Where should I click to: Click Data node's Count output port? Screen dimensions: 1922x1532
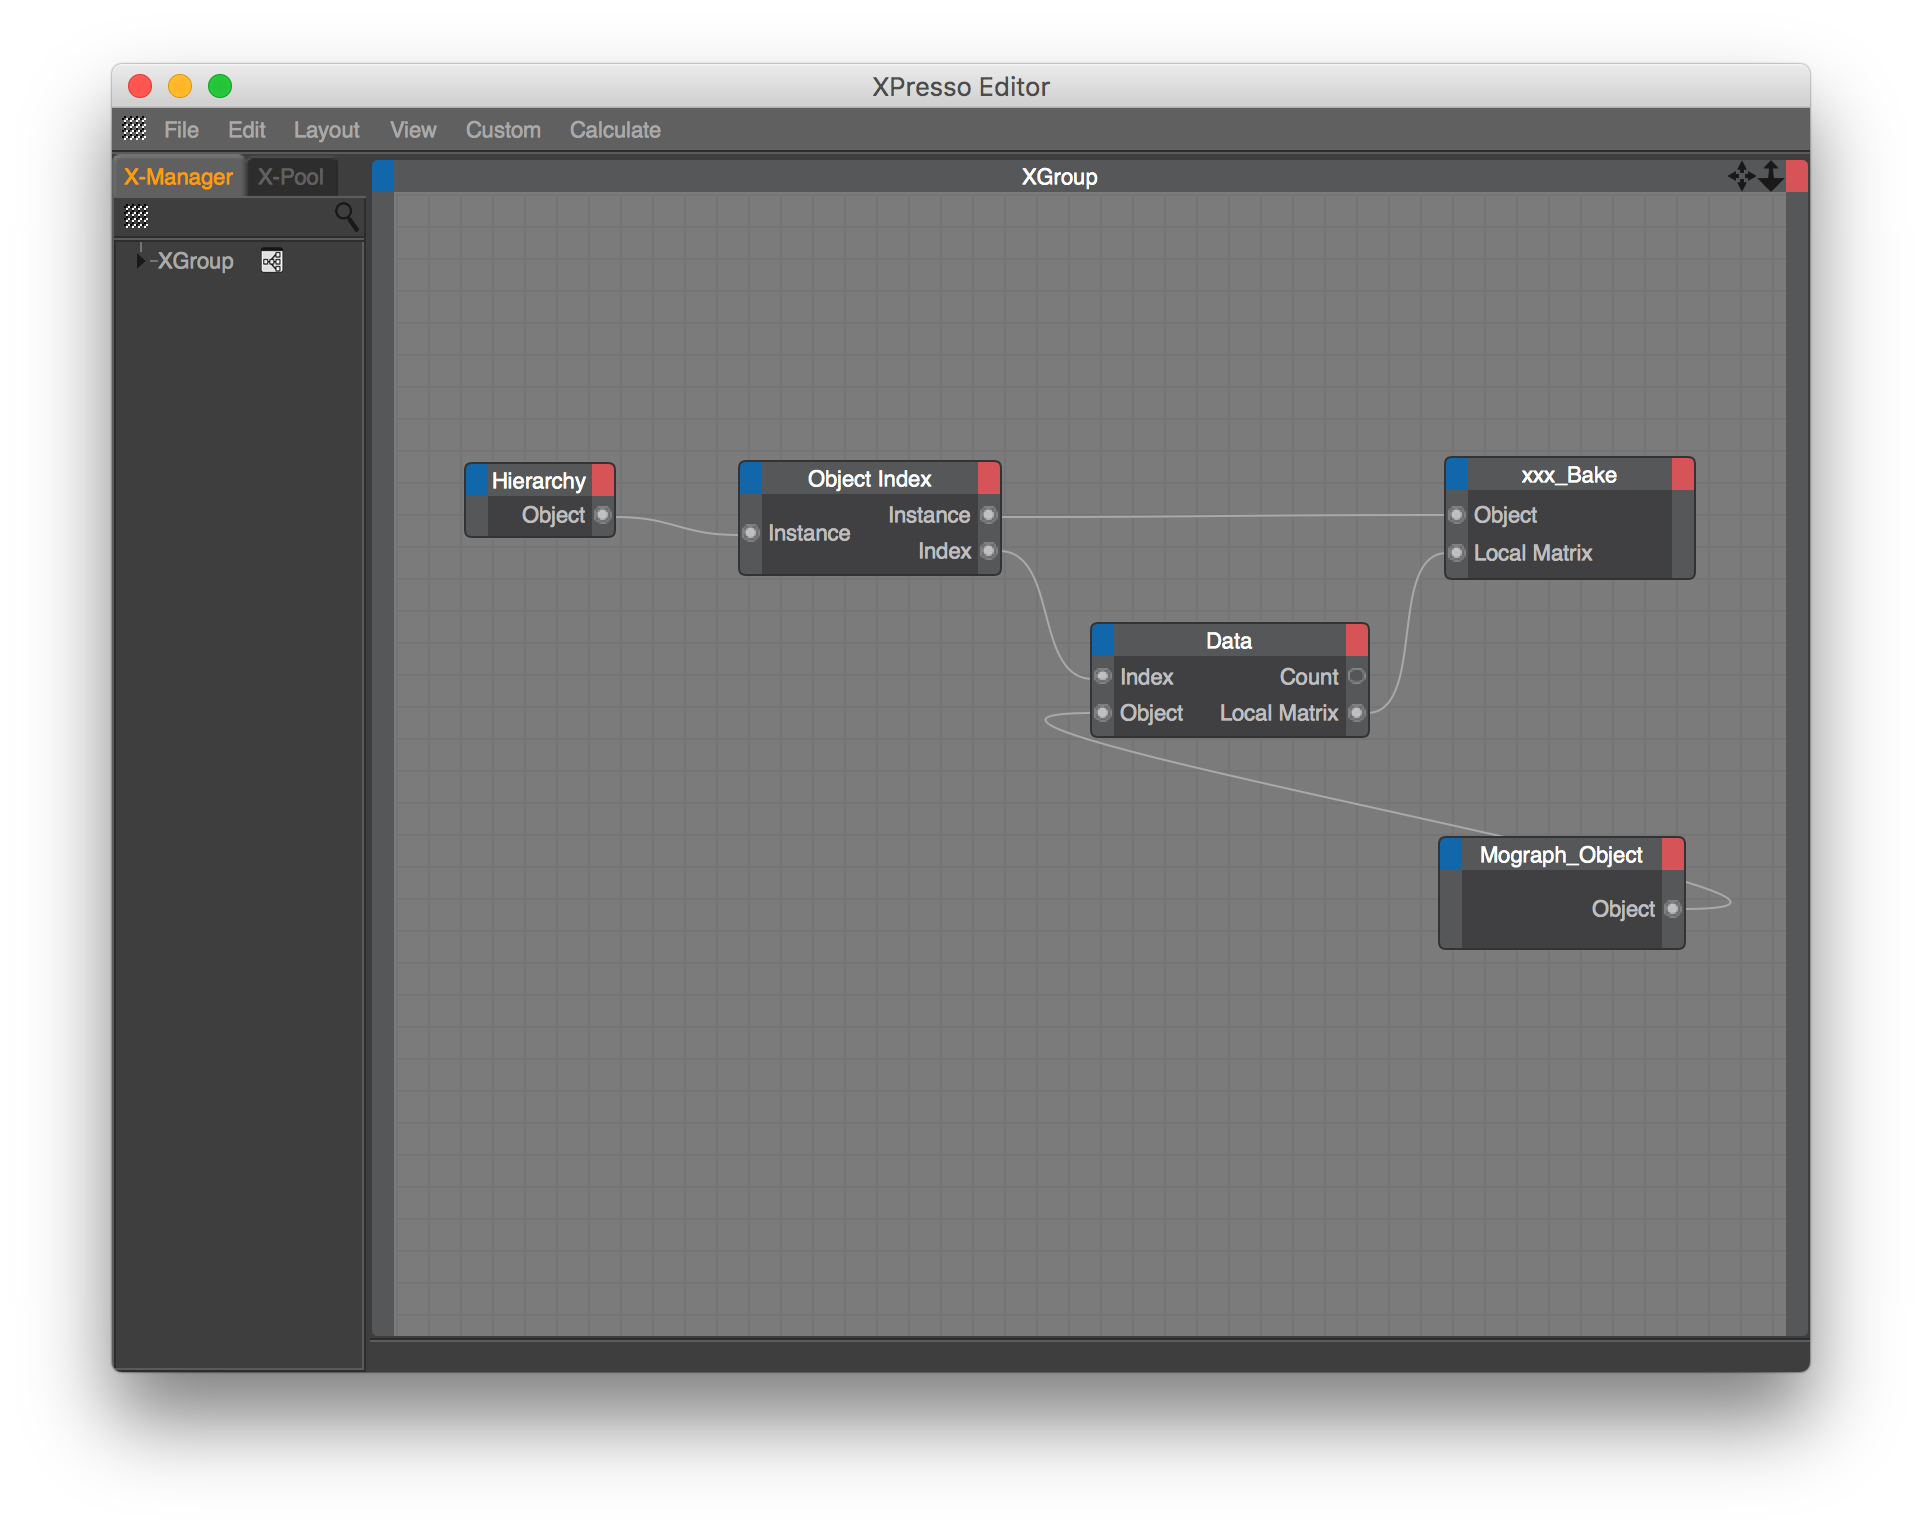coord(1356,677)
